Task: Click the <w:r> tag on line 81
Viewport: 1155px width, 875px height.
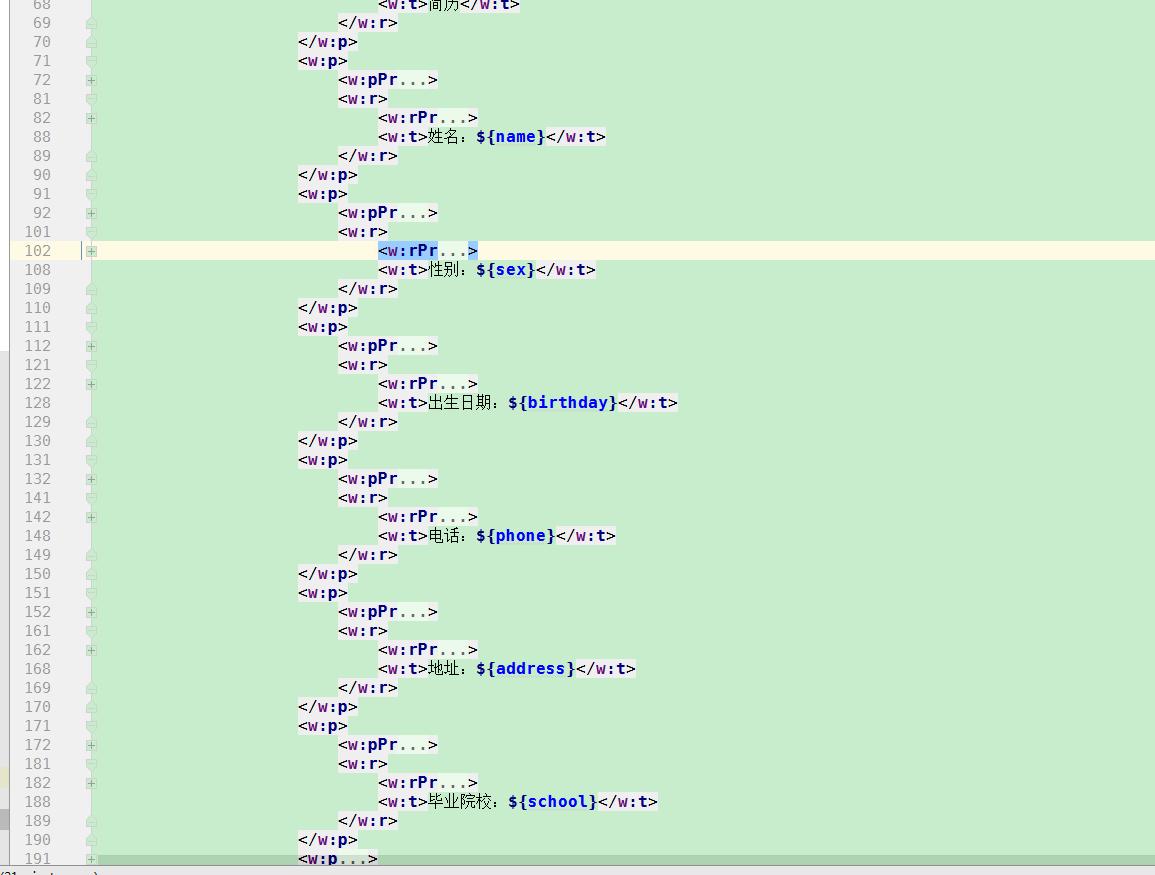Action: 363,99
